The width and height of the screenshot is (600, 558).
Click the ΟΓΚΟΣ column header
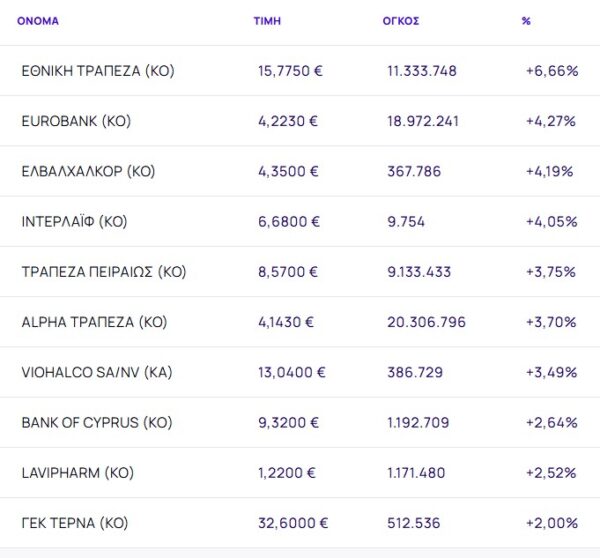point(401,20)
